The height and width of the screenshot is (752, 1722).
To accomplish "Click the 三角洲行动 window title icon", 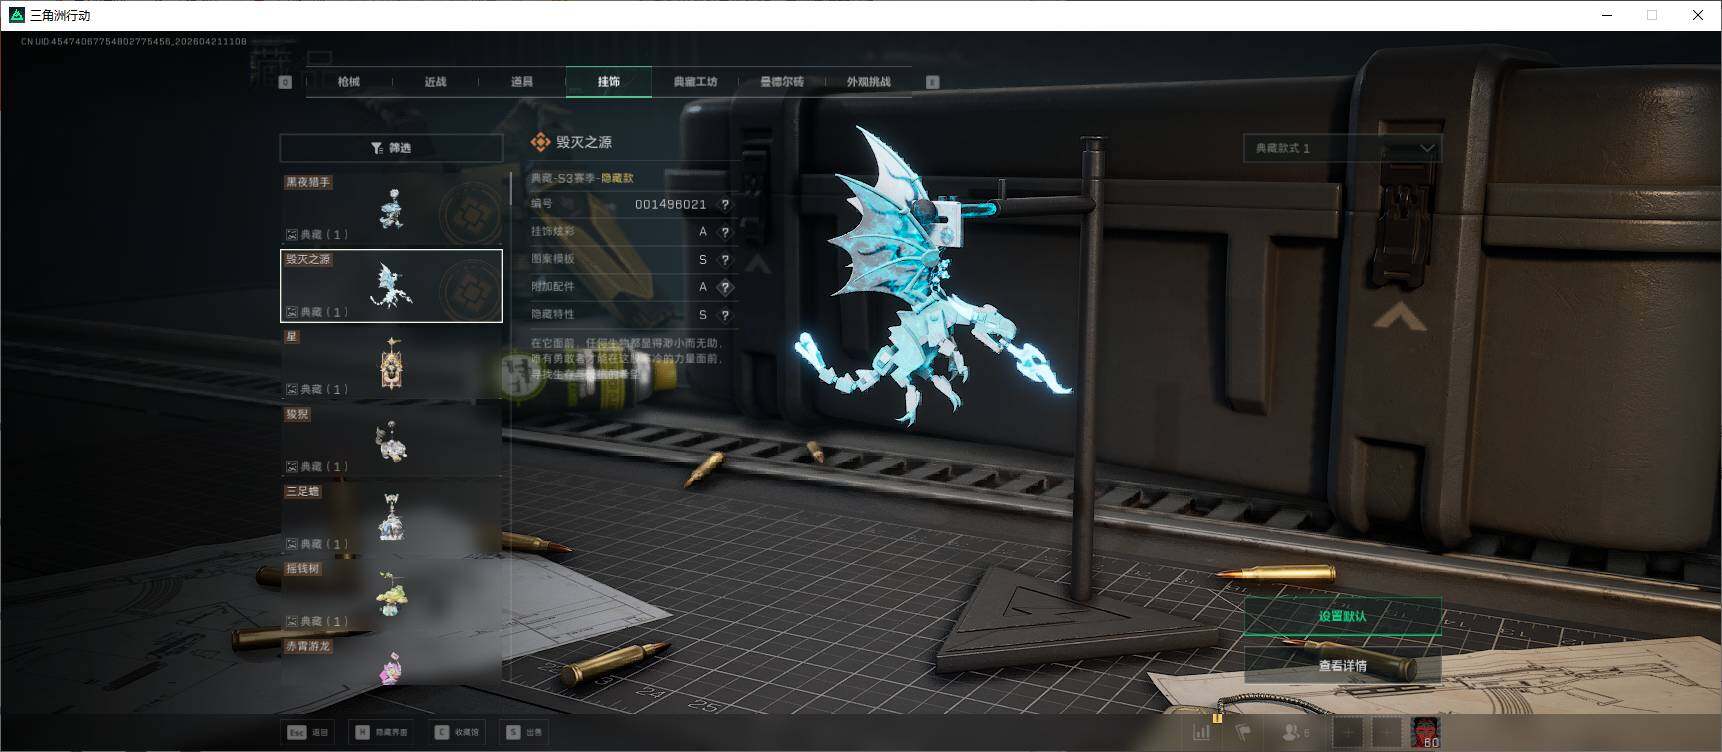I will pos(16,15).
